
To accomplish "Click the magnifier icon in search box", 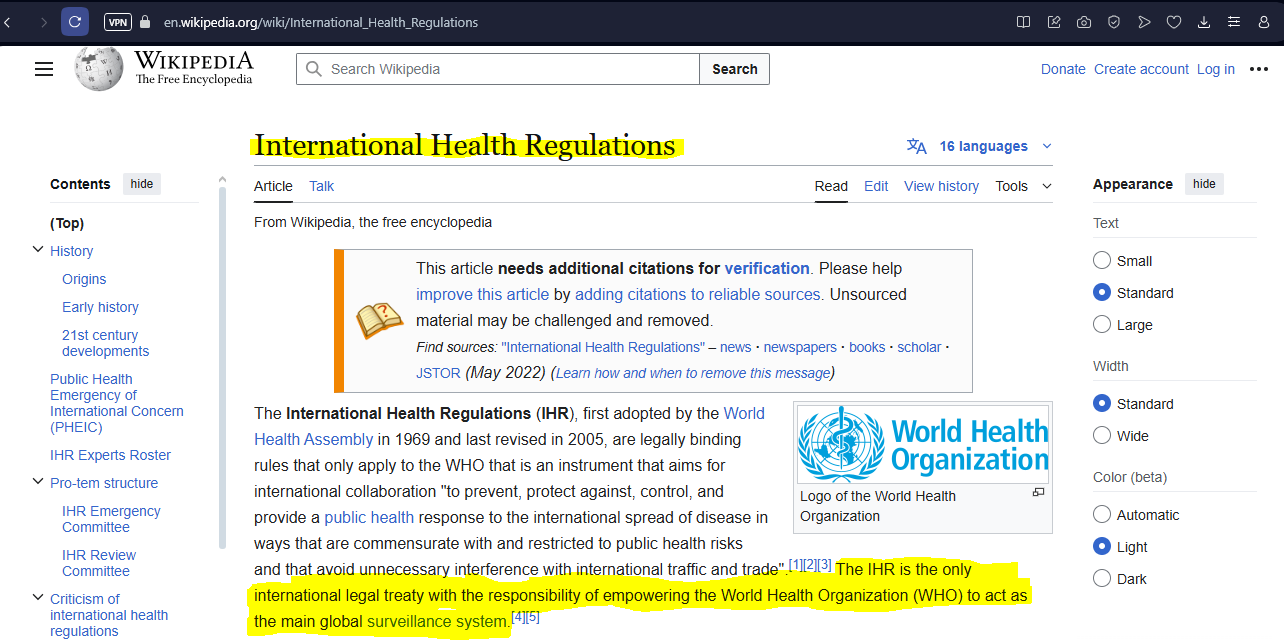I will click(314, 69).
